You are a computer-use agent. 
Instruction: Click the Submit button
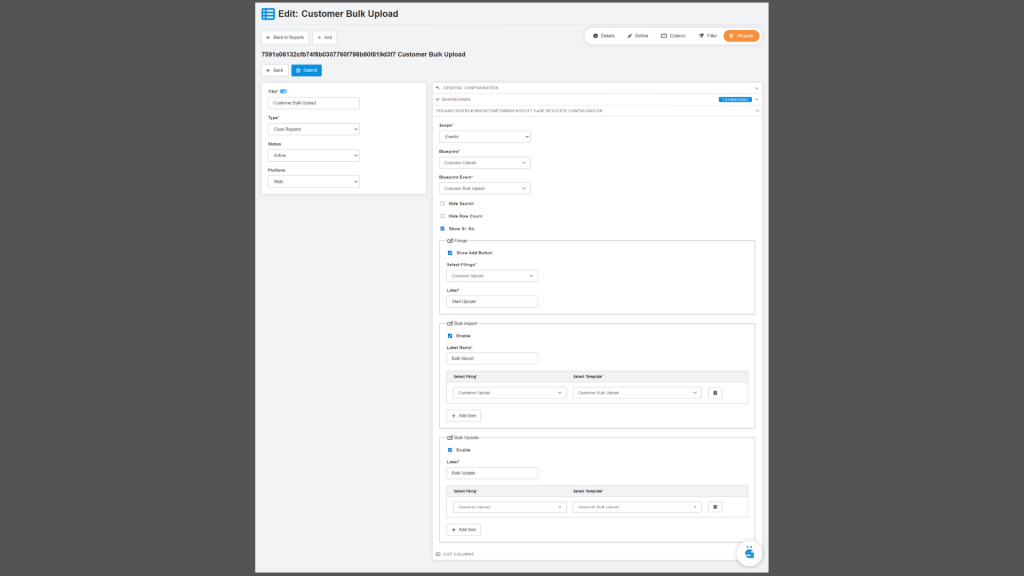click(306, 70)
